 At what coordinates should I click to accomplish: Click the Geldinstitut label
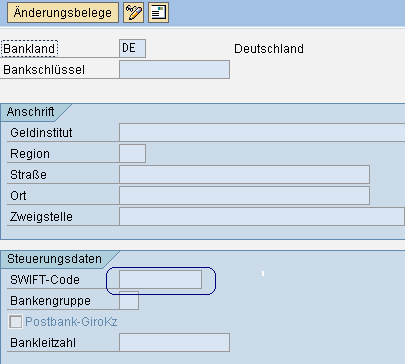point(41,133)
